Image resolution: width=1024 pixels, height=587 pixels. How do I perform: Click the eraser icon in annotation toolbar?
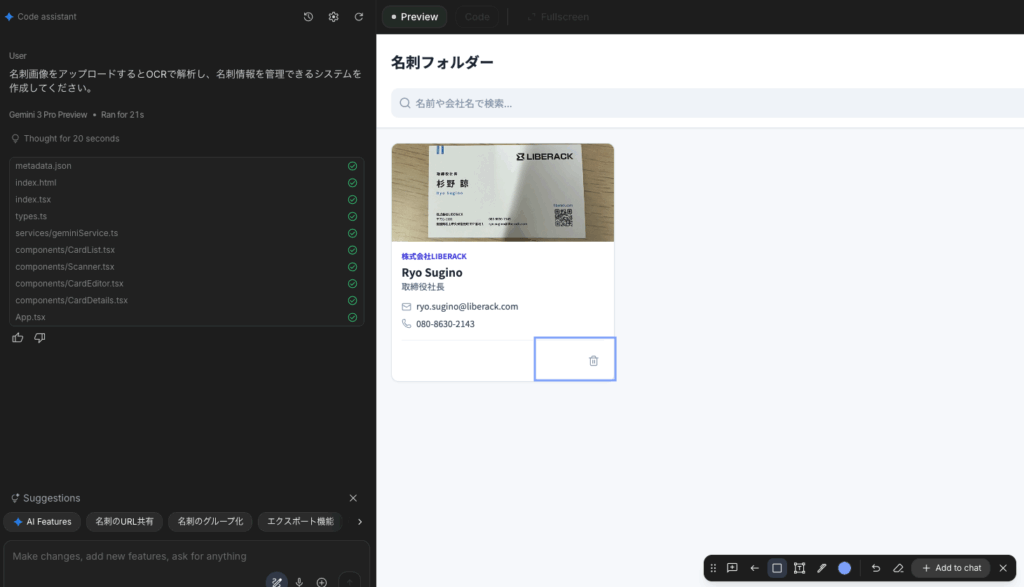[x=898, y=568]
